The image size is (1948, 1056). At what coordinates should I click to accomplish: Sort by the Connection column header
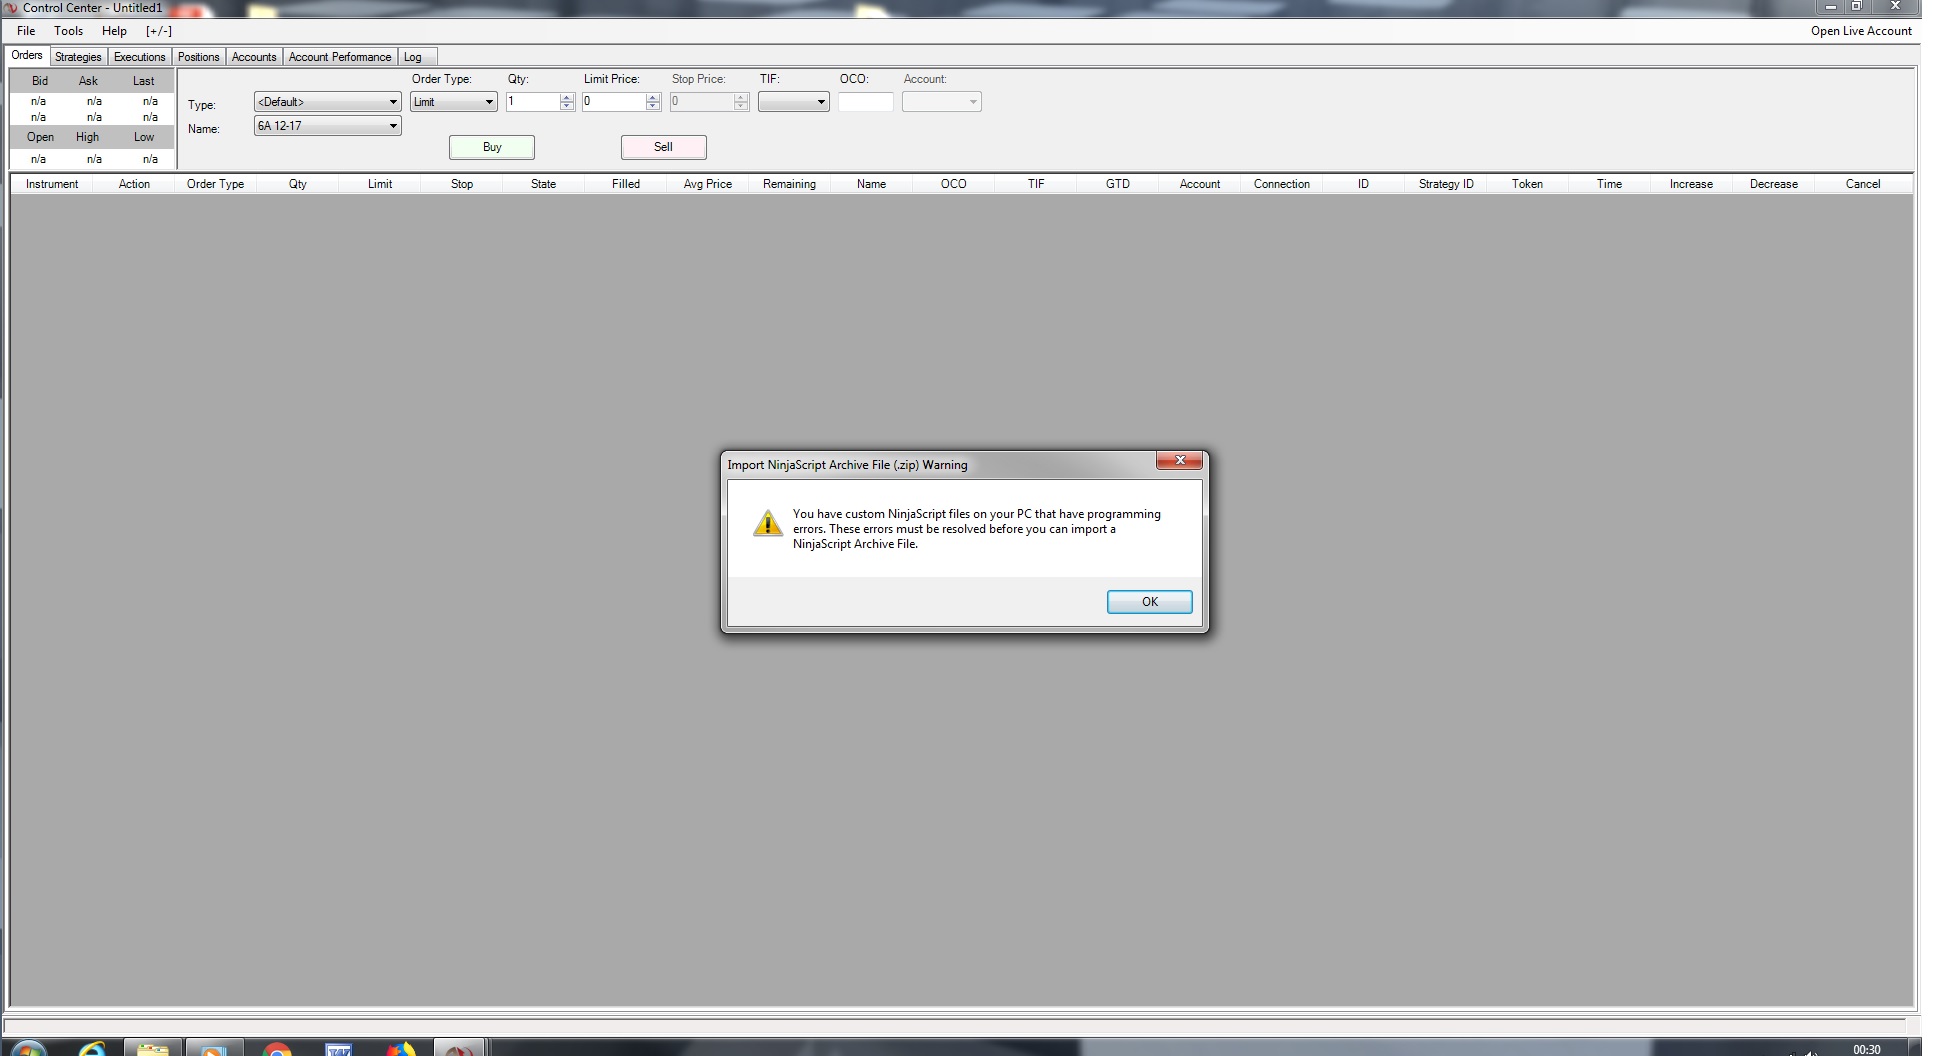1282,184
